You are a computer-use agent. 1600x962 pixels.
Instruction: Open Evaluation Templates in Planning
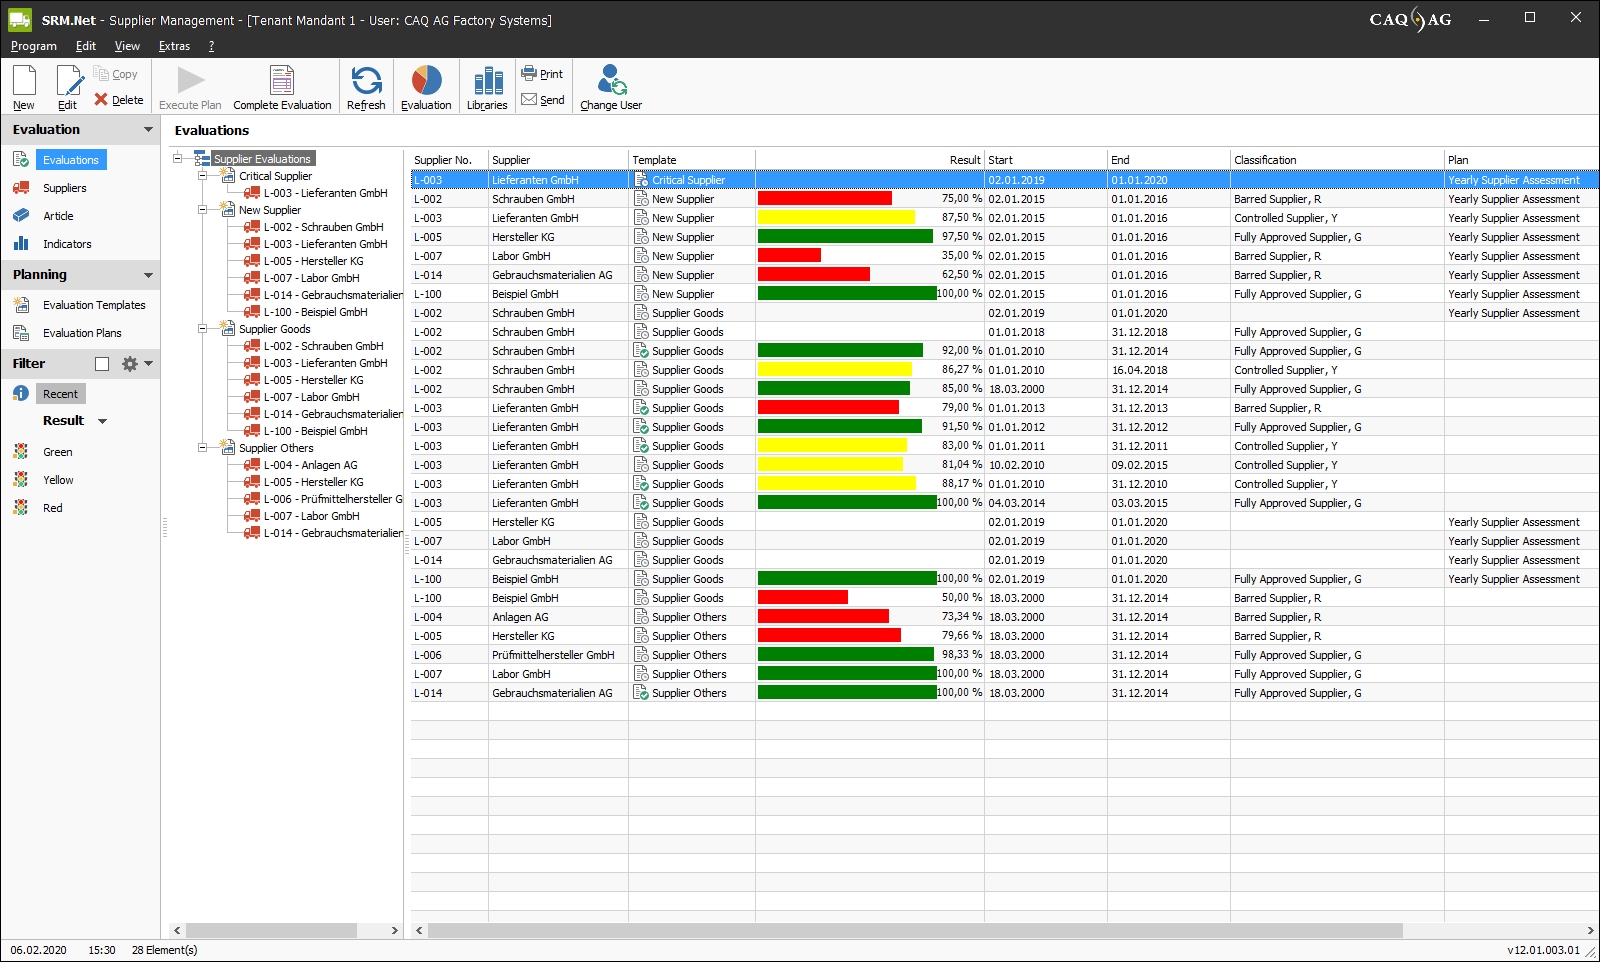[94, 305]
